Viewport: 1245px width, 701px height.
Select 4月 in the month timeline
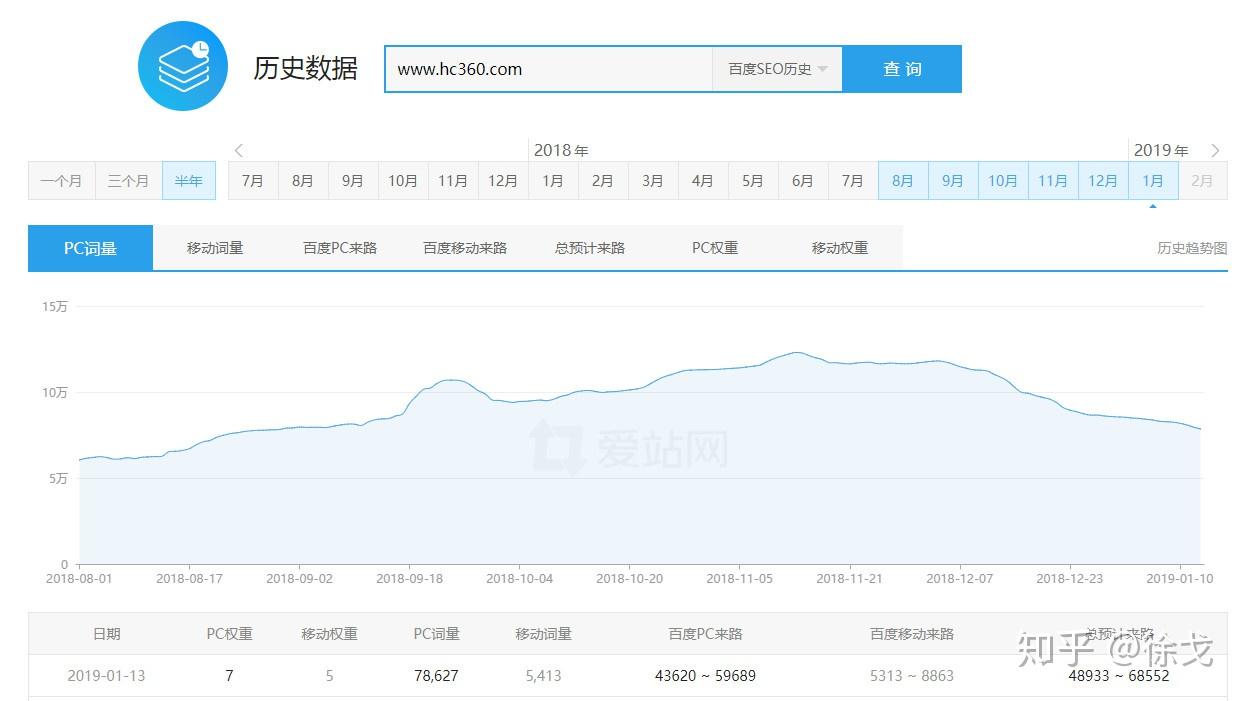[x=703, y=181]
